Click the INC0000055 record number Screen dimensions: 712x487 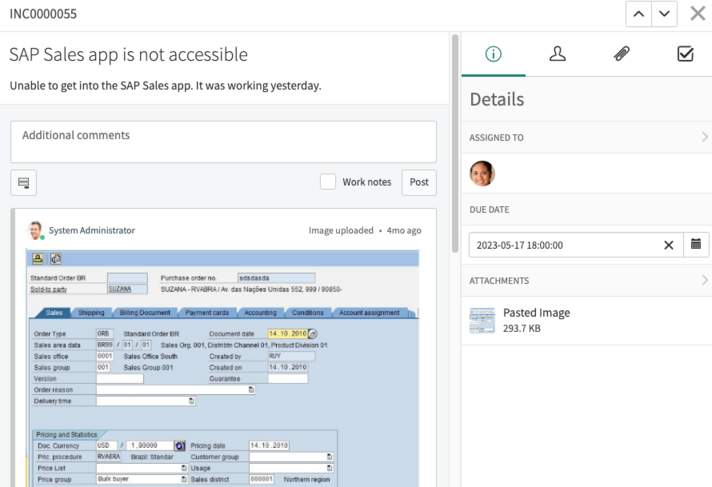pos(43,14)
